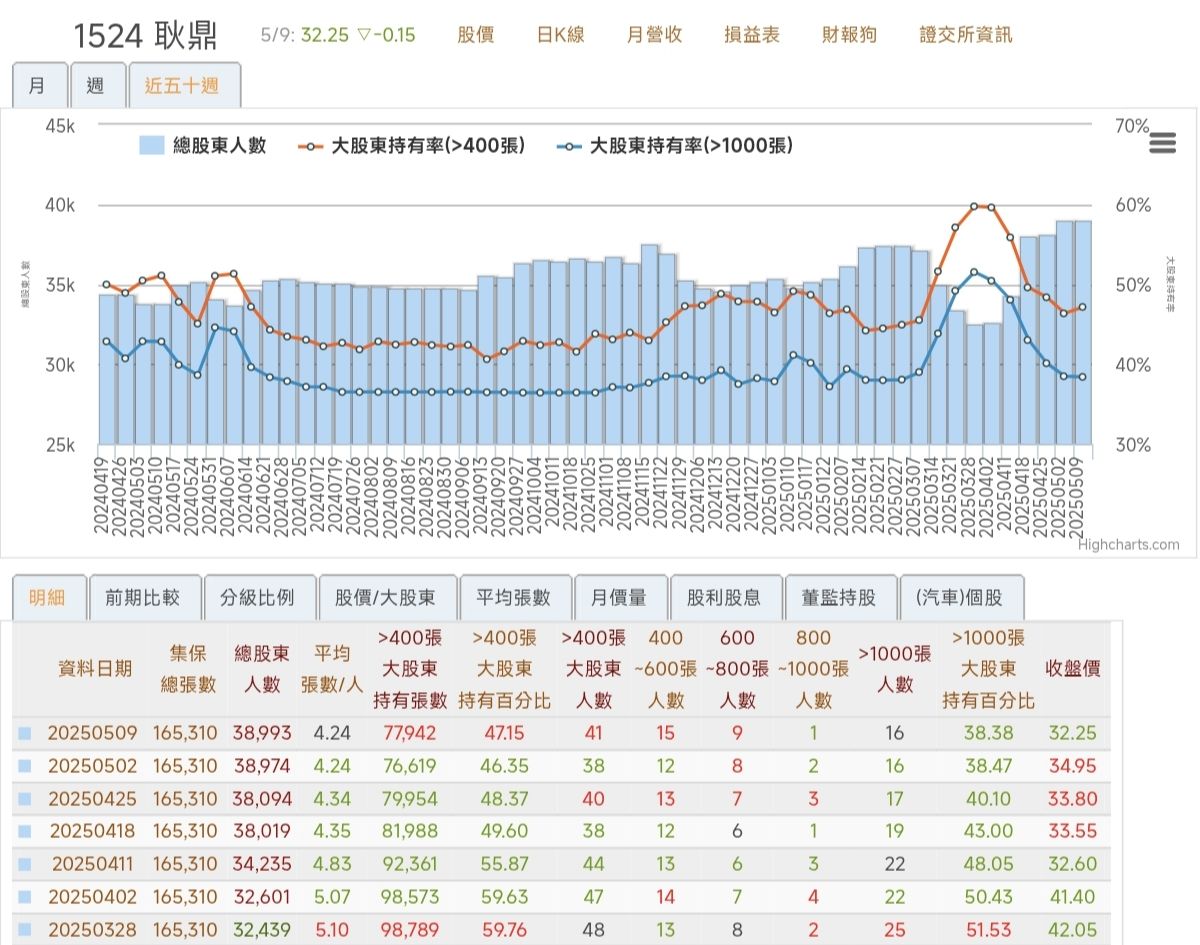Click the blue square beside 20250411 row

(x=25, y=864)
